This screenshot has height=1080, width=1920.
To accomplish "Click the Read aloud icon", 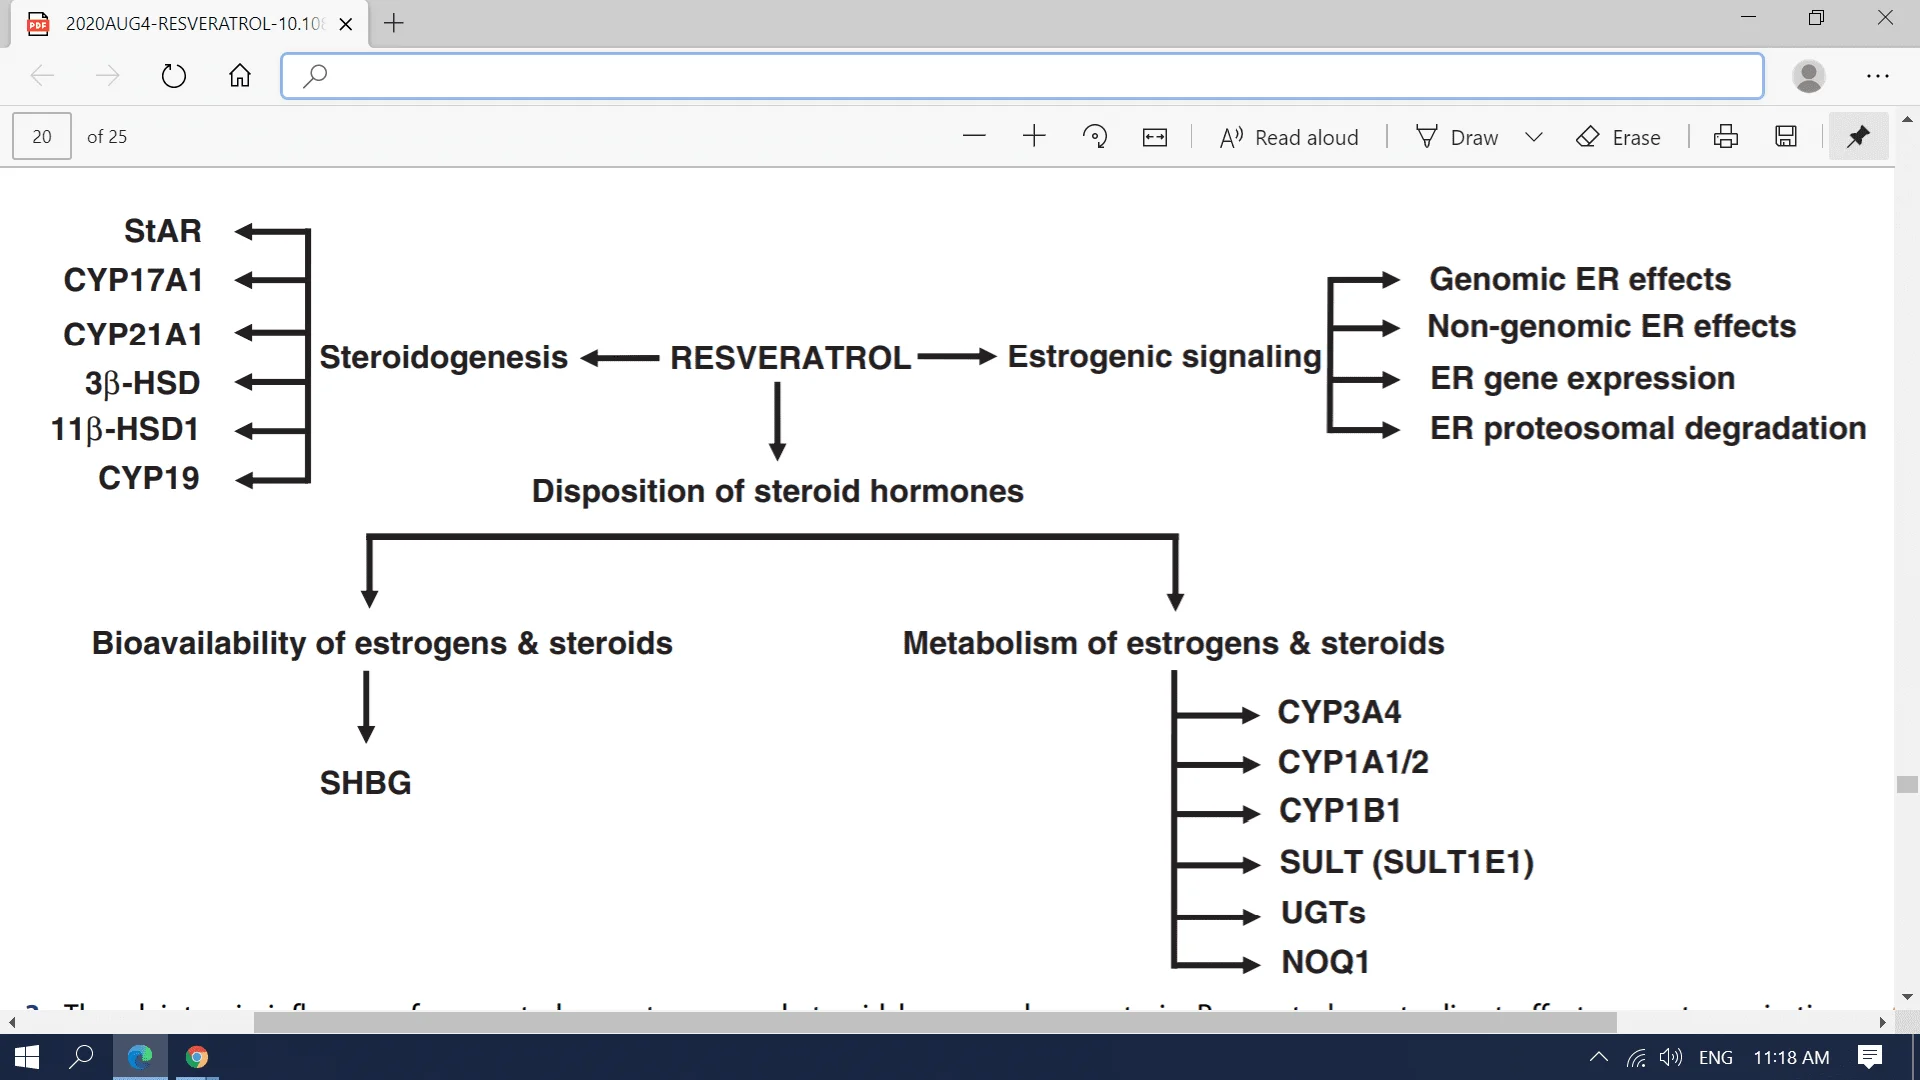I will pos(1226,137).
